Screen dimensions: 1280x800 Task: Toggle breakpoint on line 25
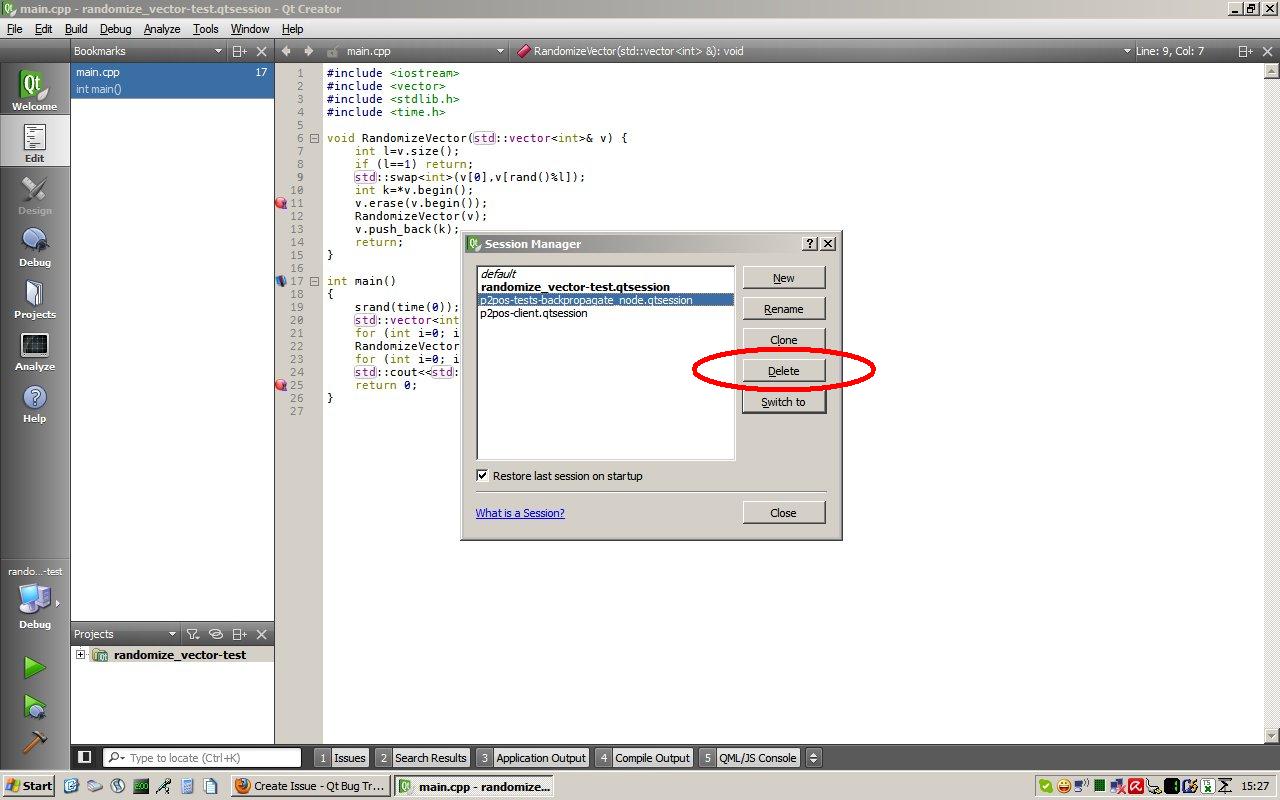pyautogui.click(x=281, y=385)
